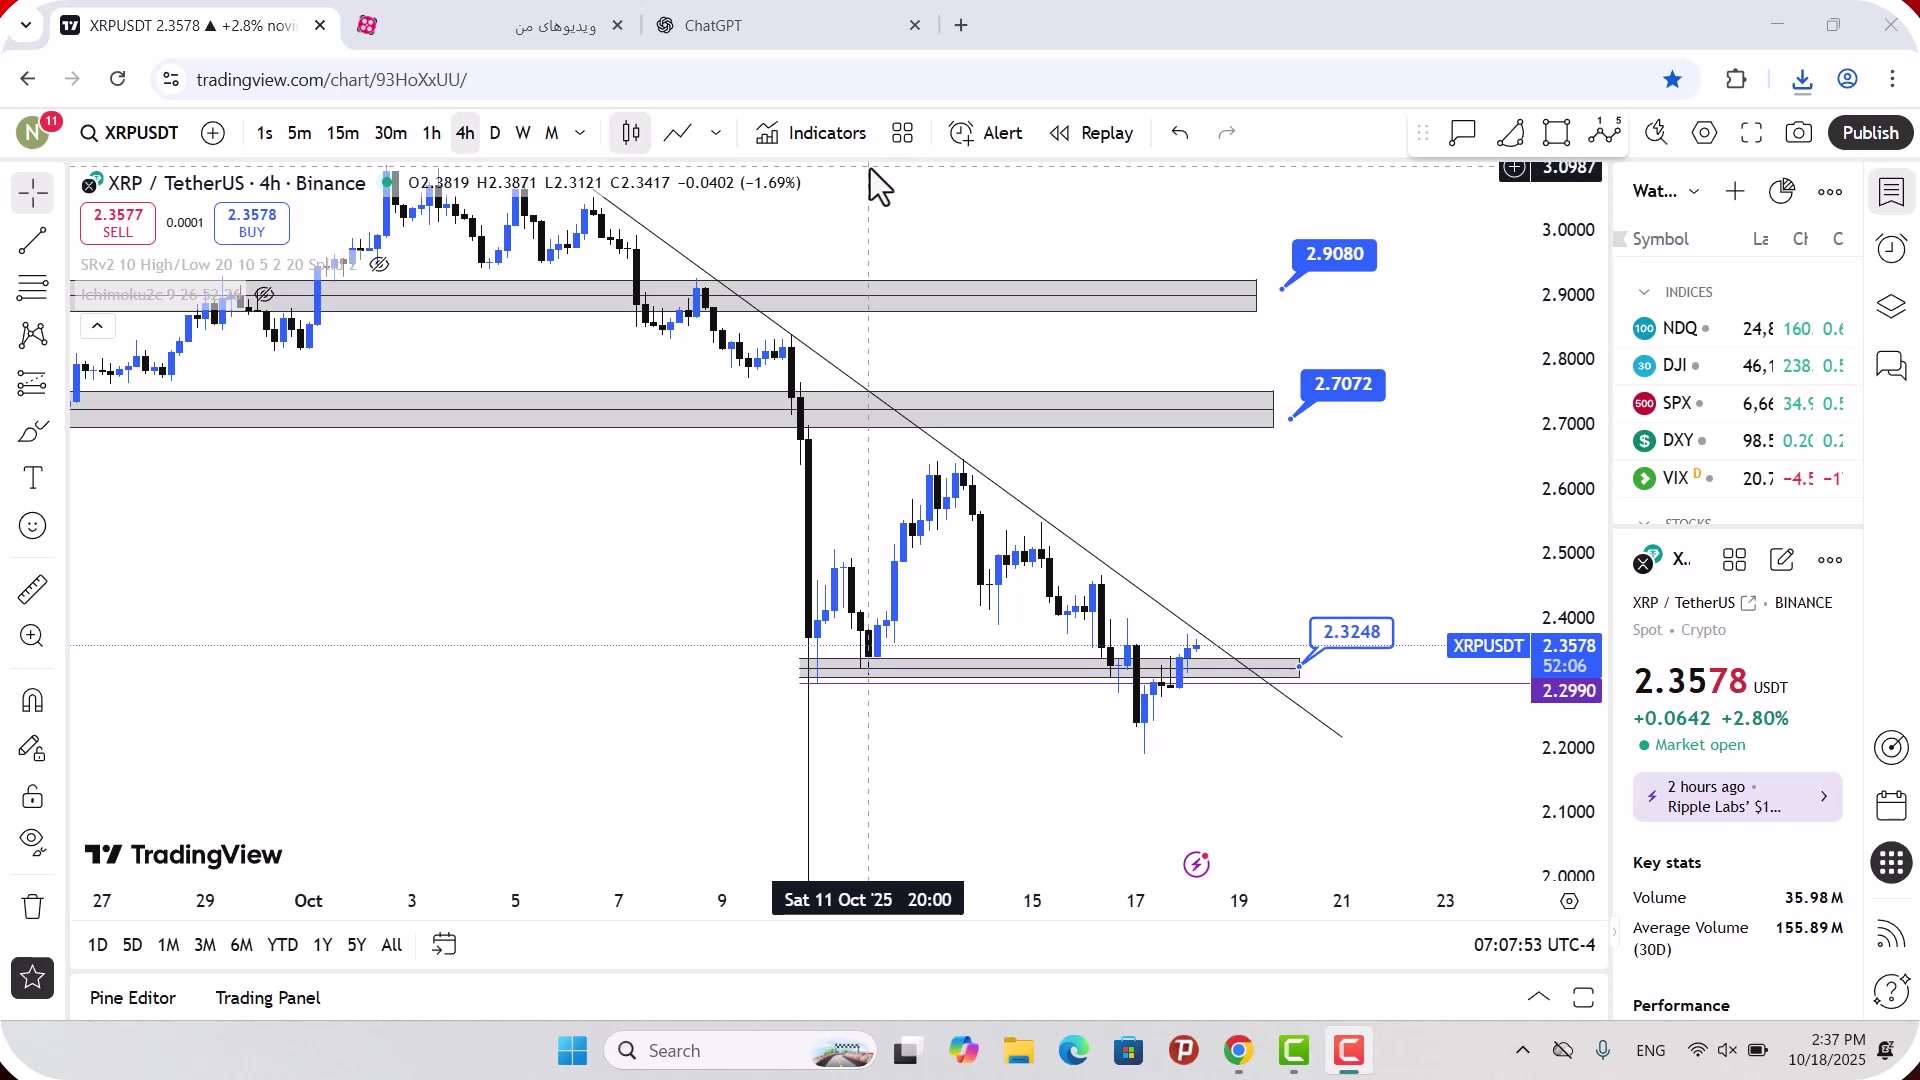This screenshot has width=1920, height=1080.
Task: Collapse the INDICES watchlist section
Action: coord(1644,292)
